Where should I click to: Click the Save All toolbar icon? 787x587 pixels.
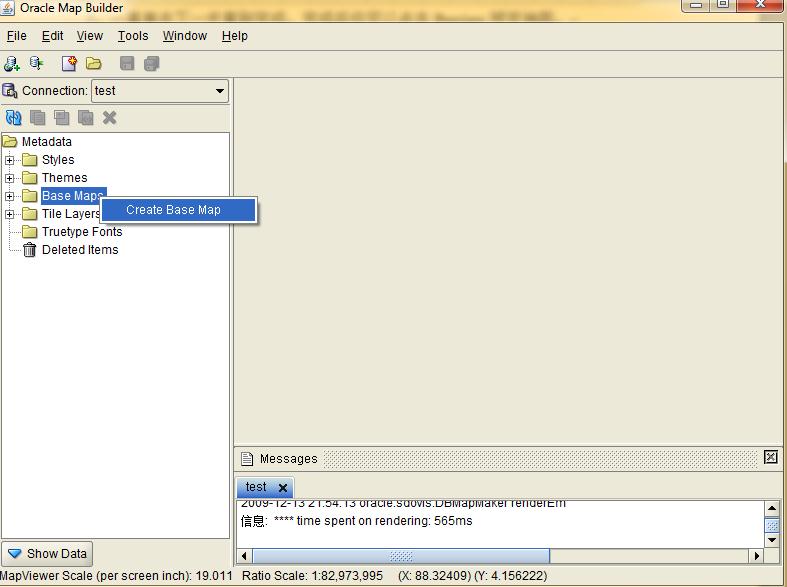(x=151, y=64)
